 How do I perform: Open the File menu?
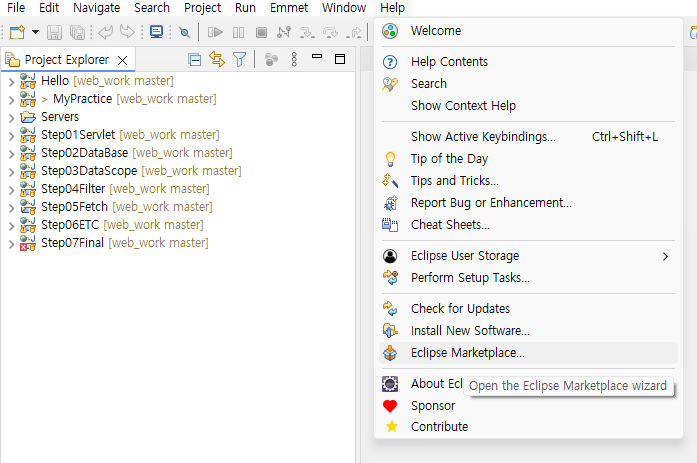pos(16,8)
